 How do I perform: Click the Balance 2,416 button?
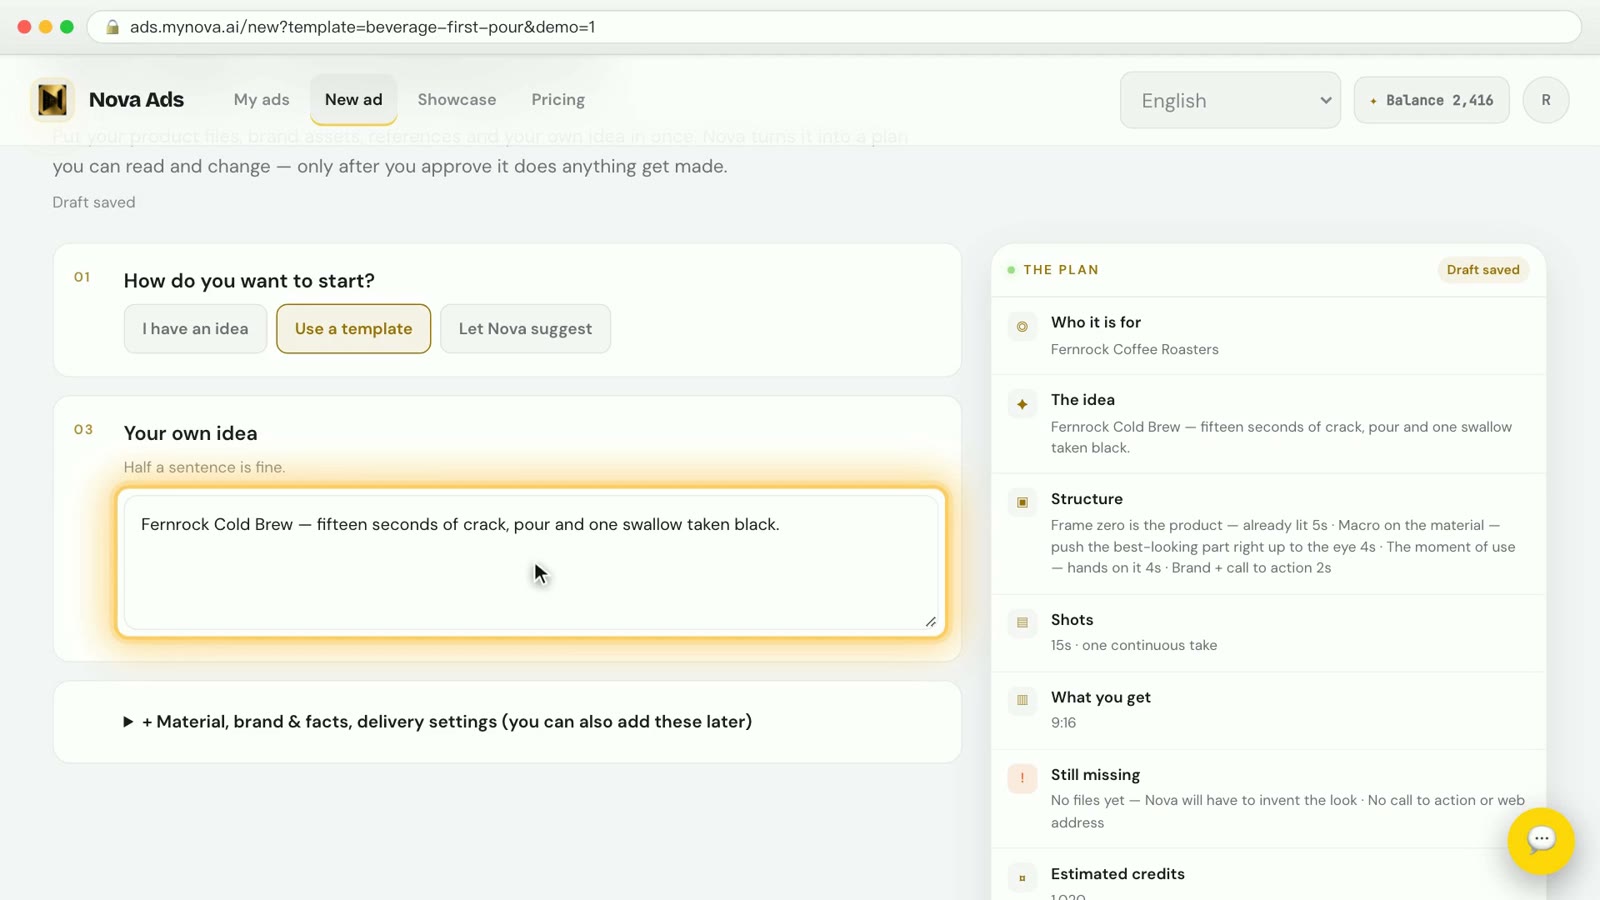(x=1431, y=100)
